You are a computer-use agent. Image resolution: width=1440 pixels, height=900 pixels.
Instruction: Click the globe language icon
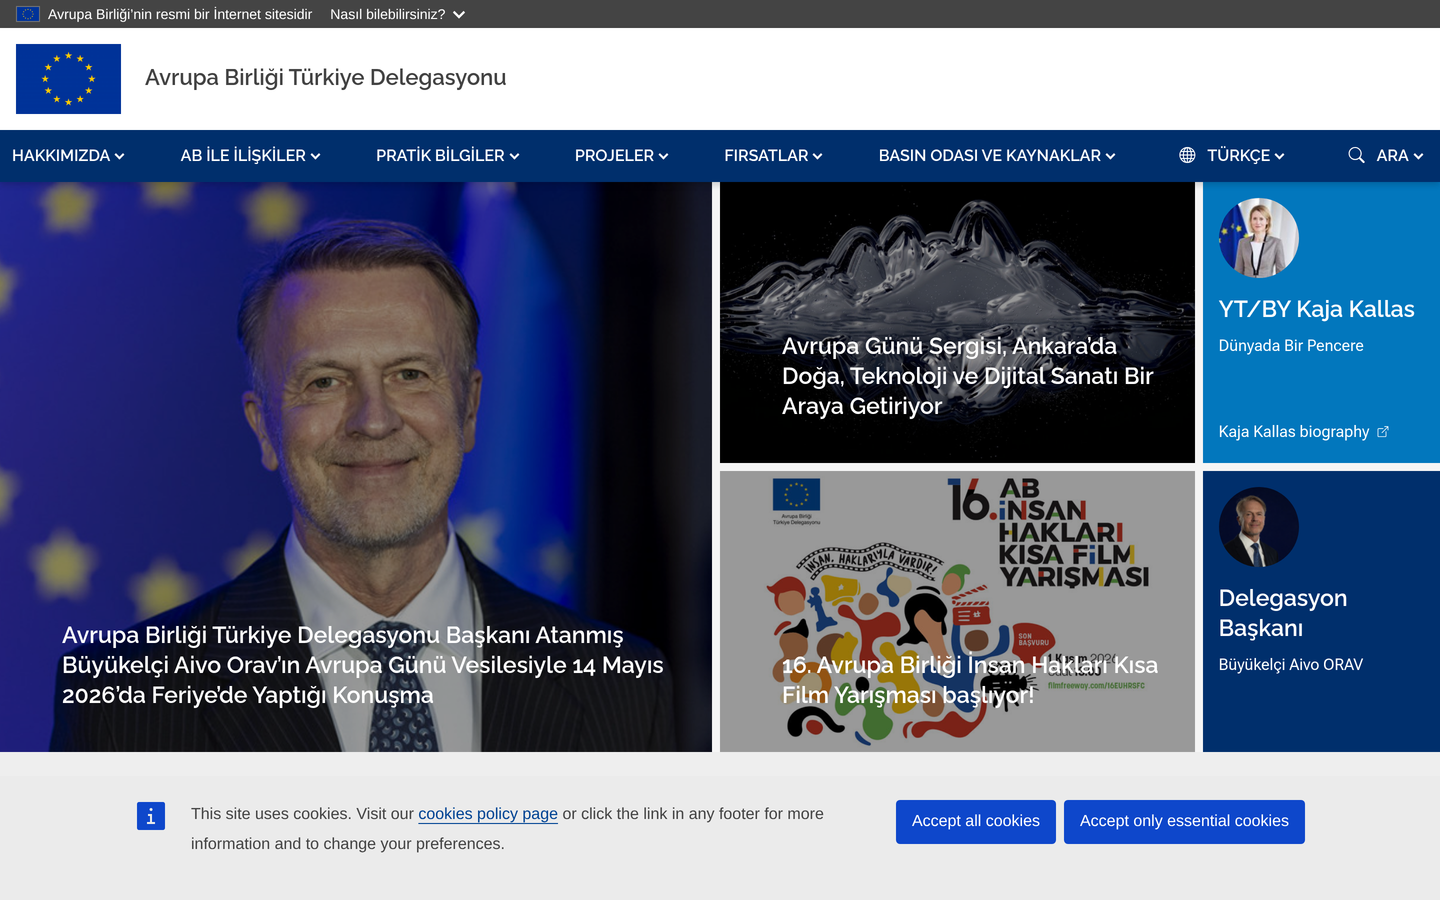coord(1187,155)
